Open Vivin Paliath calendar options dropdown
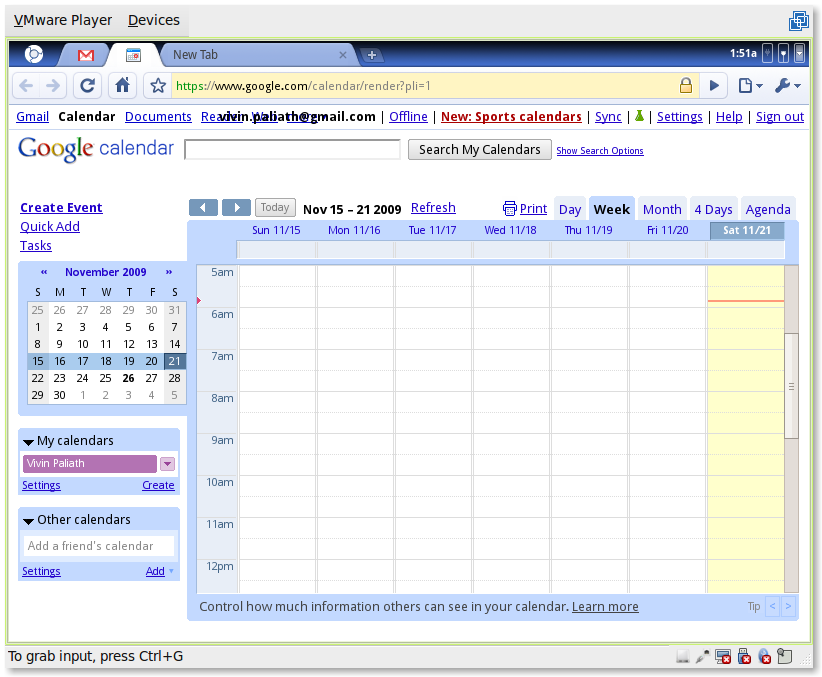822x677 pixels. click(x=167, y=464)
